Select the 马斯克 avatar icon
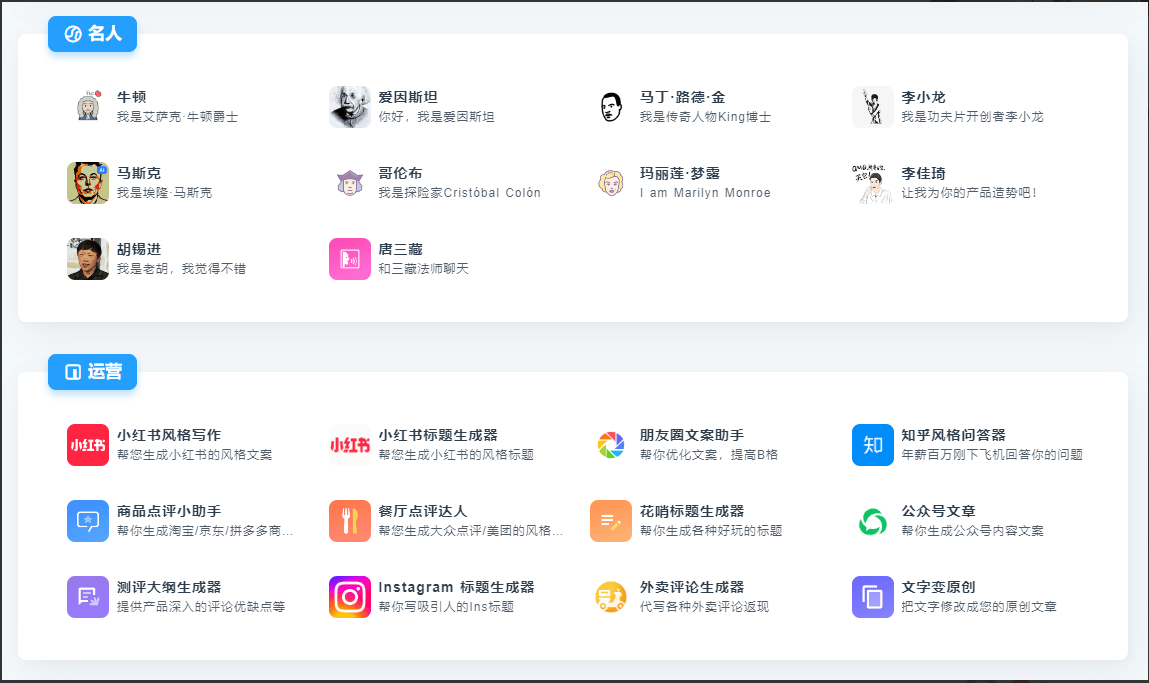 (88, 181)
